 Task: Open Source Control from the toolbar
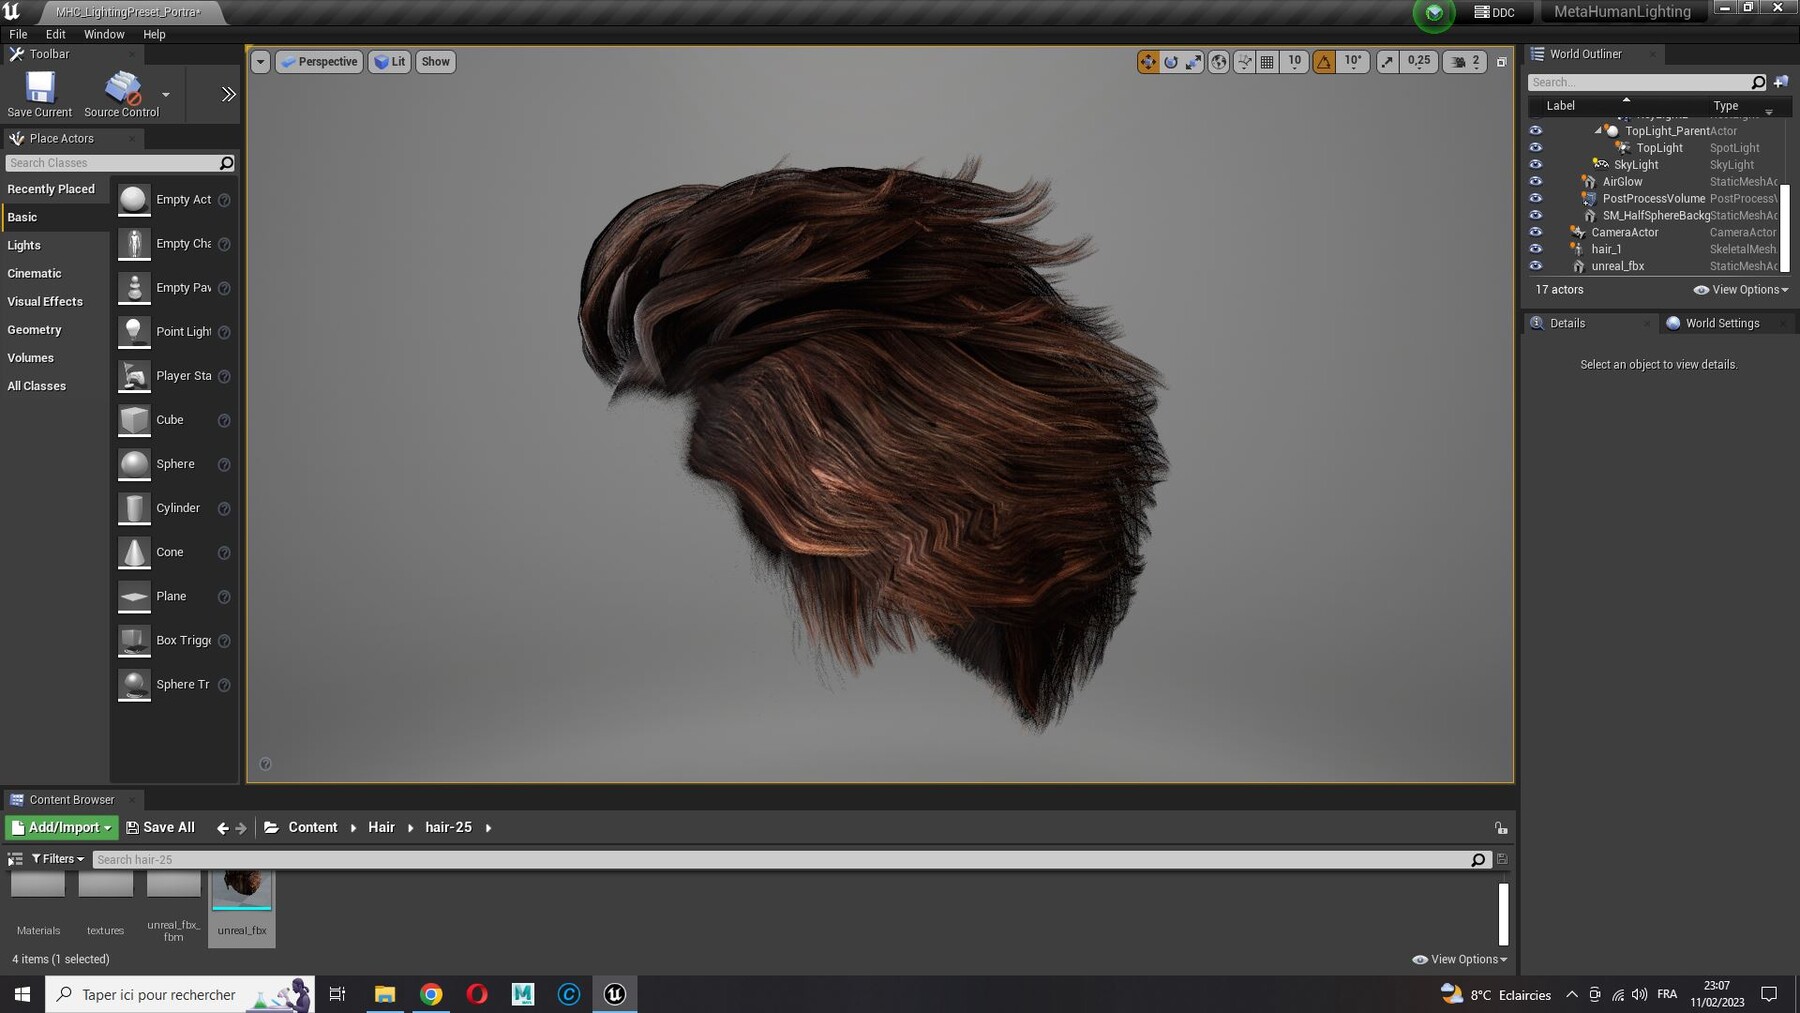click(122, 94)
